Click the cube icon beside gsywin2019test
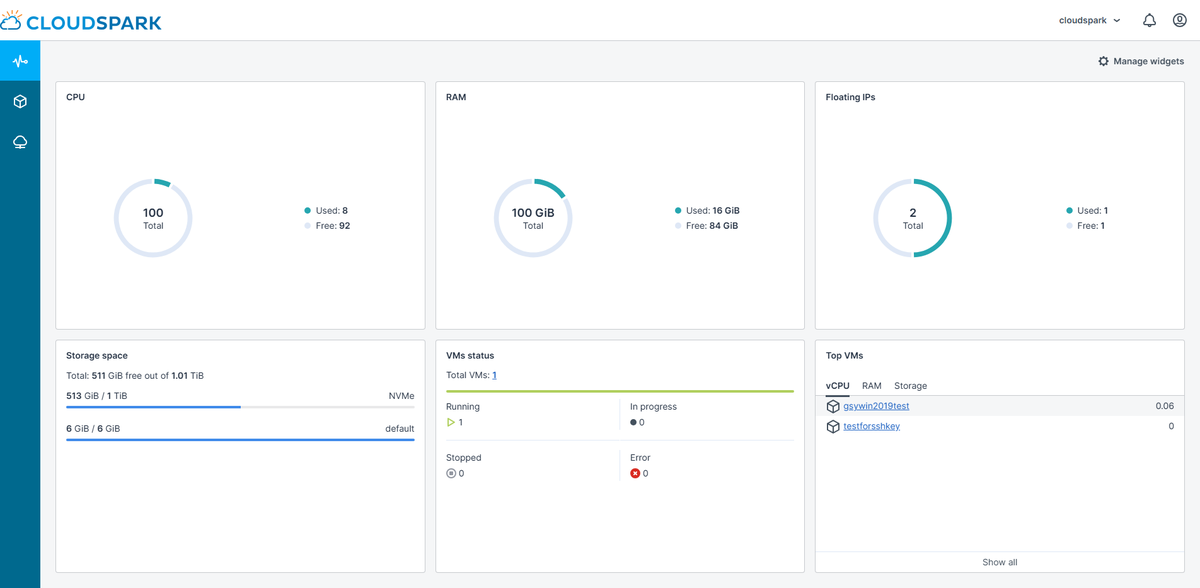1200x588 pixels. pos(833,406)
